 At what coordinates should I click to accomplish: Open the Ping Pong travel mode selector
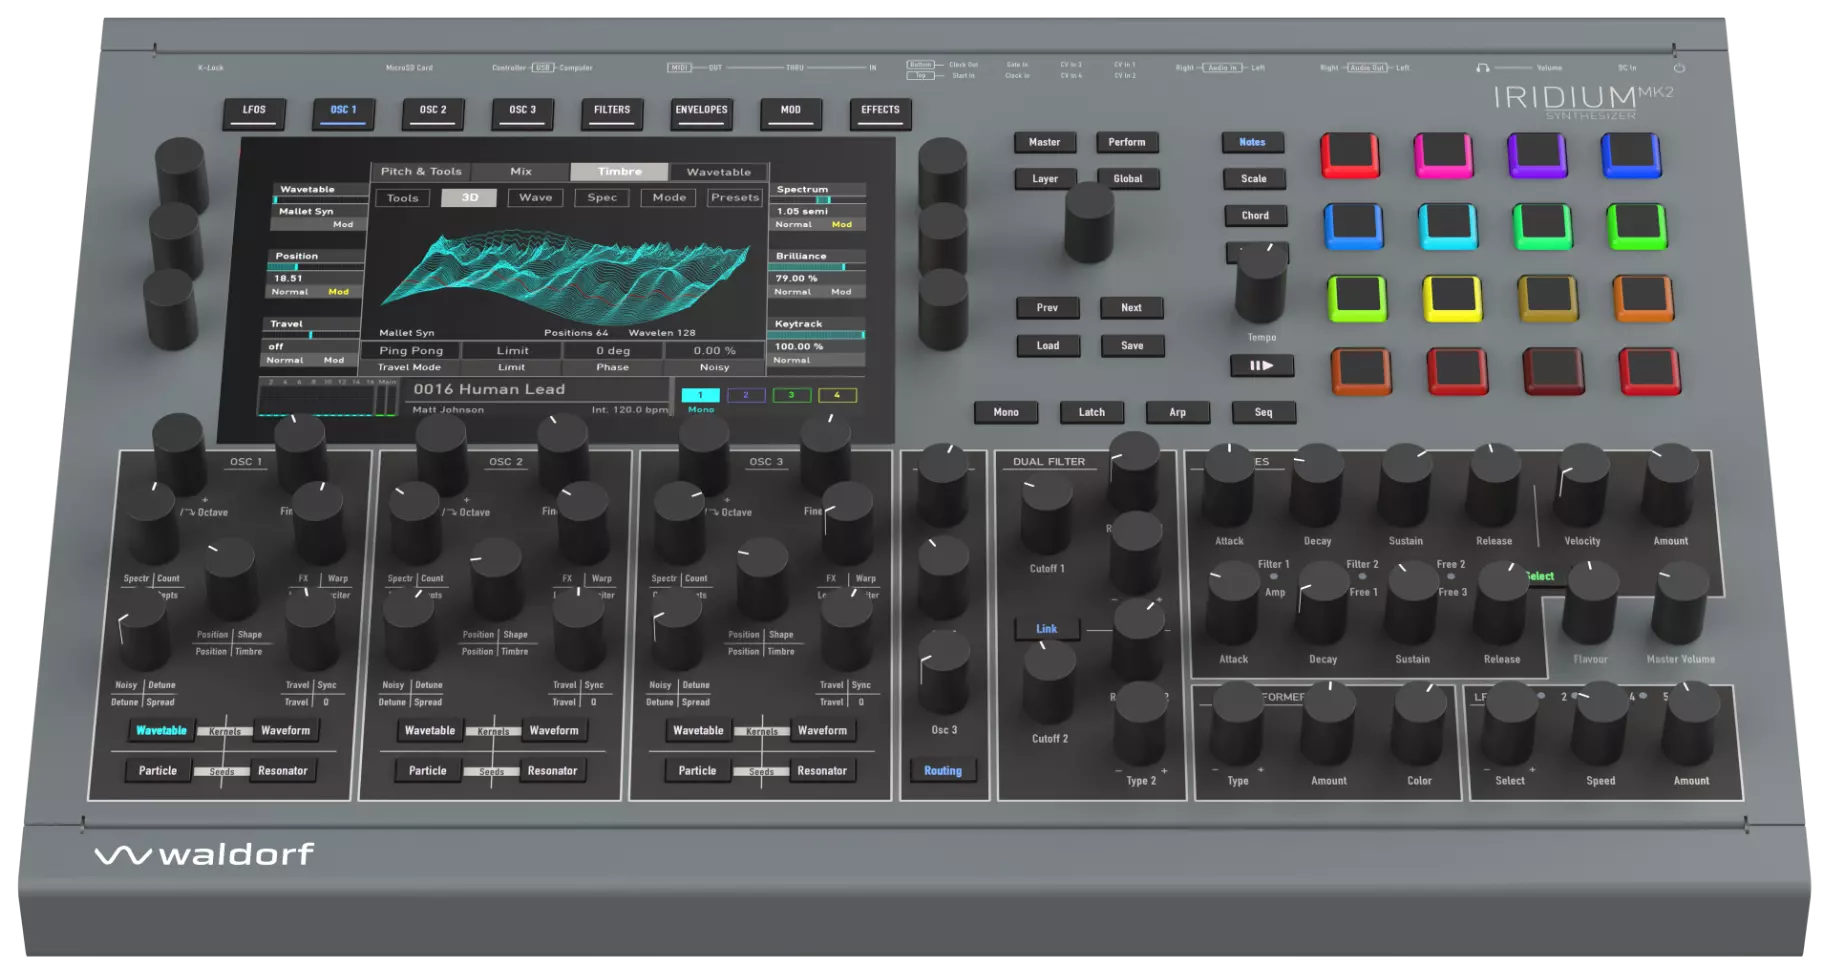click(x=411, y=351)
